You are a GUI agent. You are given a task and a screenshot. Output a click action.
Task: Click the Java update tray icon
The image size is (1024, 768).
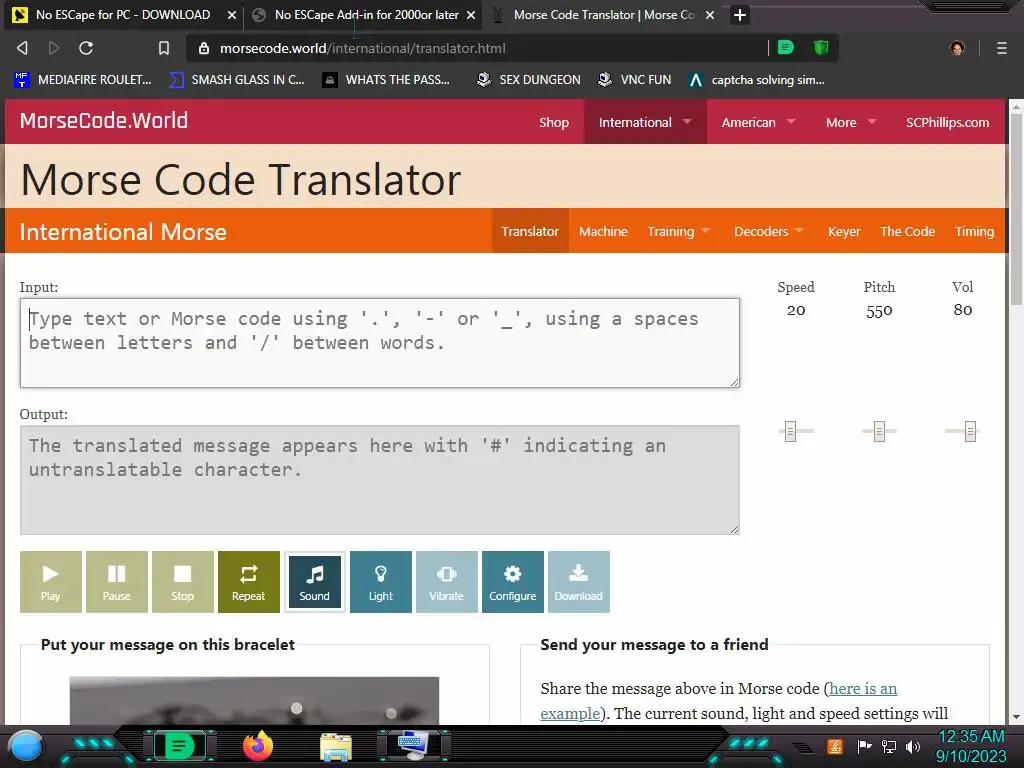point(835,746)
